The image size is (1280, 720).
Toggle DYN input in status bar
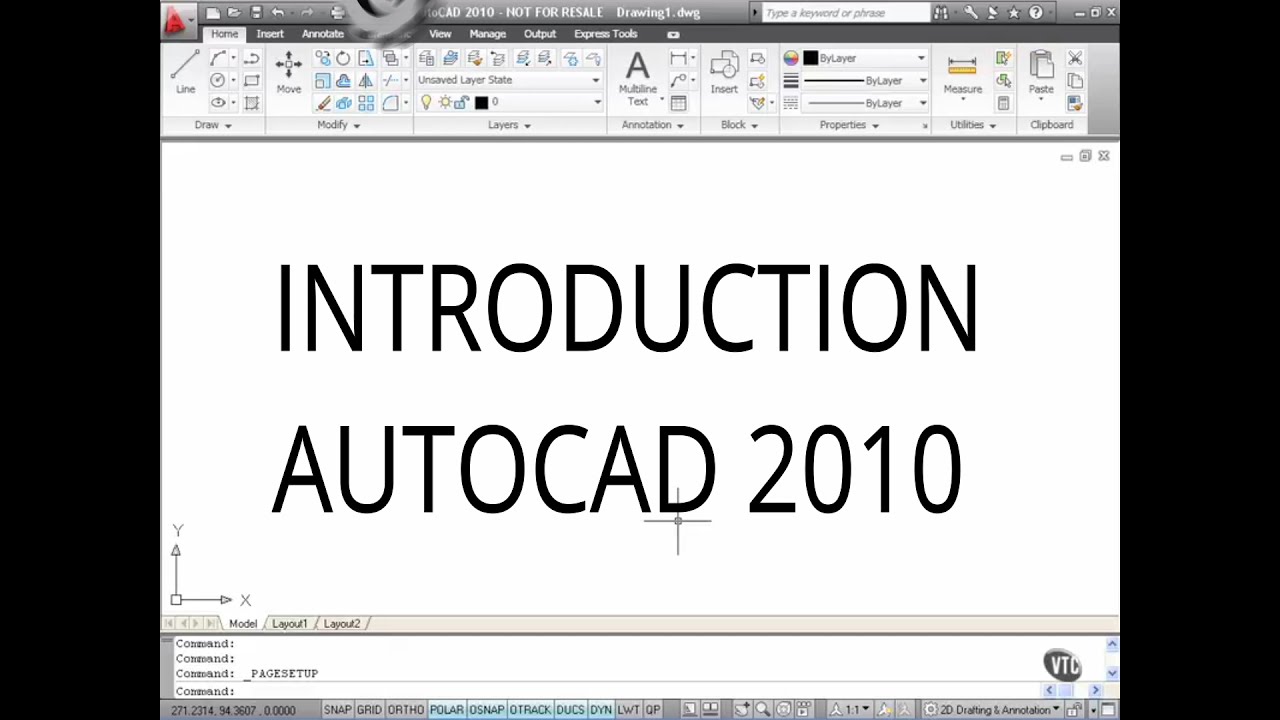pyautogui.click(x=600, y=710)
